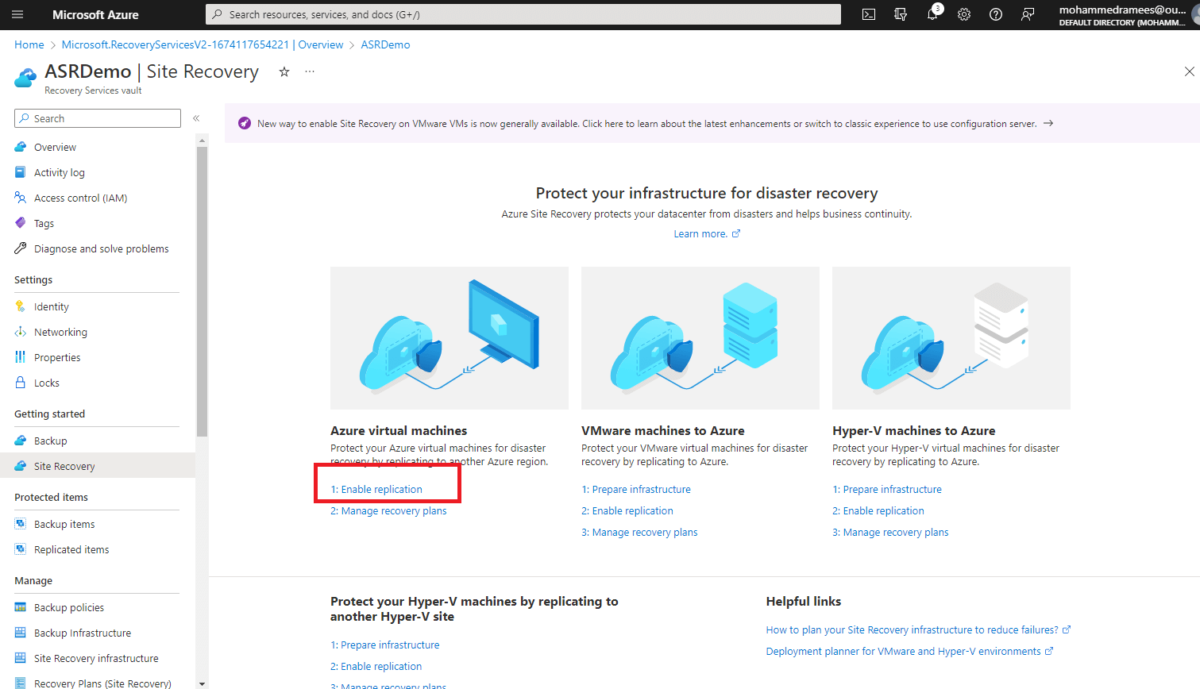Open the ellipsis menu next to ASRDemo
The width and height of the screenshot is (1200, 689).
click(x=309, y=71)
